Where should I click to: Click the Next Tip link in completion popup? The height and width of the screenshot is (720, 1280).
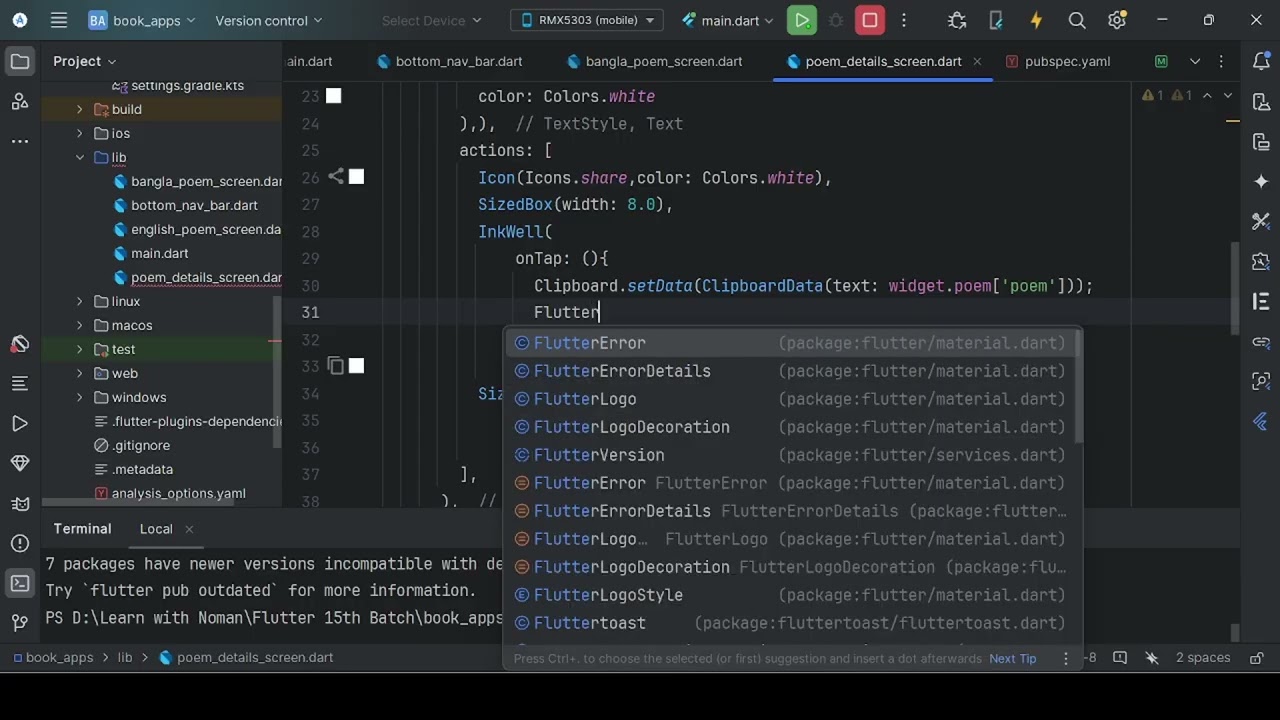[1013, 659]
